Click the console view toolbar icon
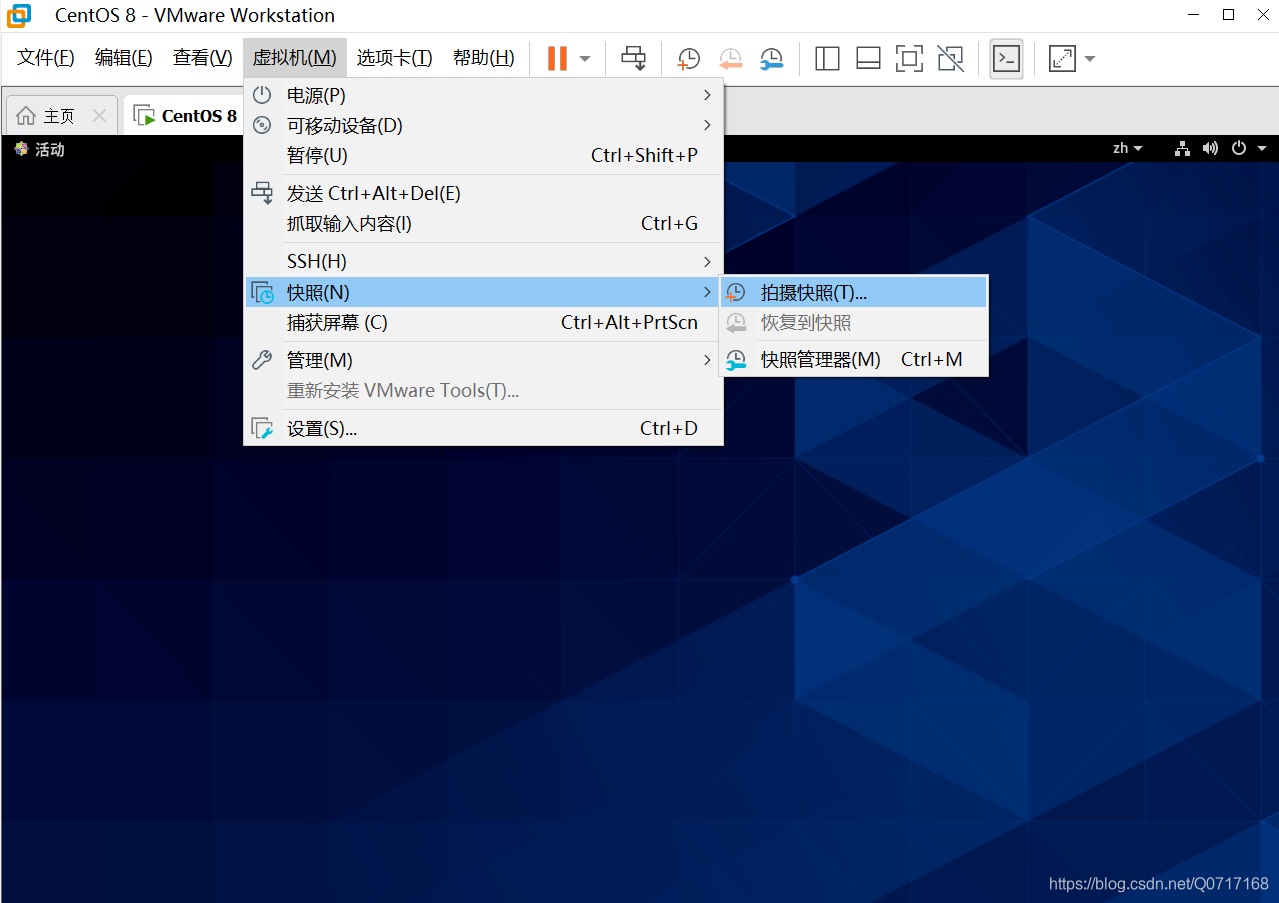Screen dimensions: 1279x903 click(1006, 59)
